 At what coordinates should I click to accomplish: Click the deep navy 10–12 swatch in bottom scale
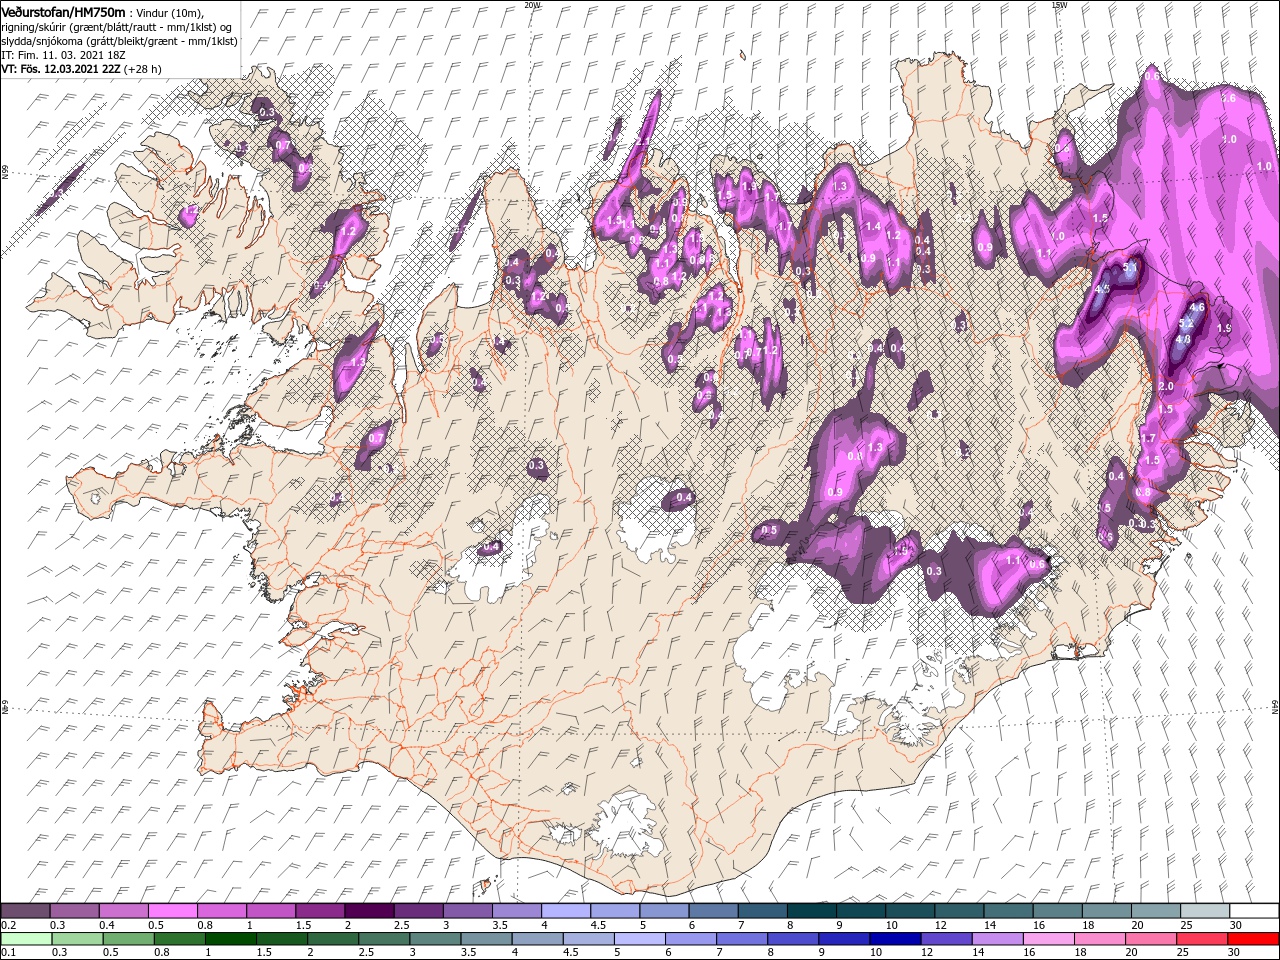(x=894, y=939)
